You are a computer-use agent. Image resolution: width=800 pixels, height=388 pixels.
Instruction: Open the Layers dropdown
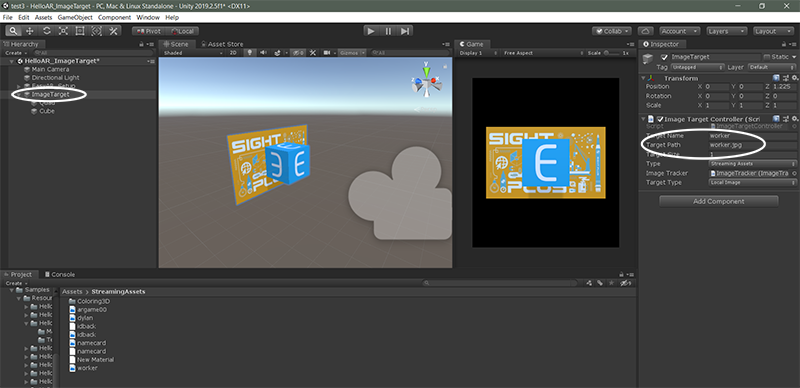[x=727, y=31]
